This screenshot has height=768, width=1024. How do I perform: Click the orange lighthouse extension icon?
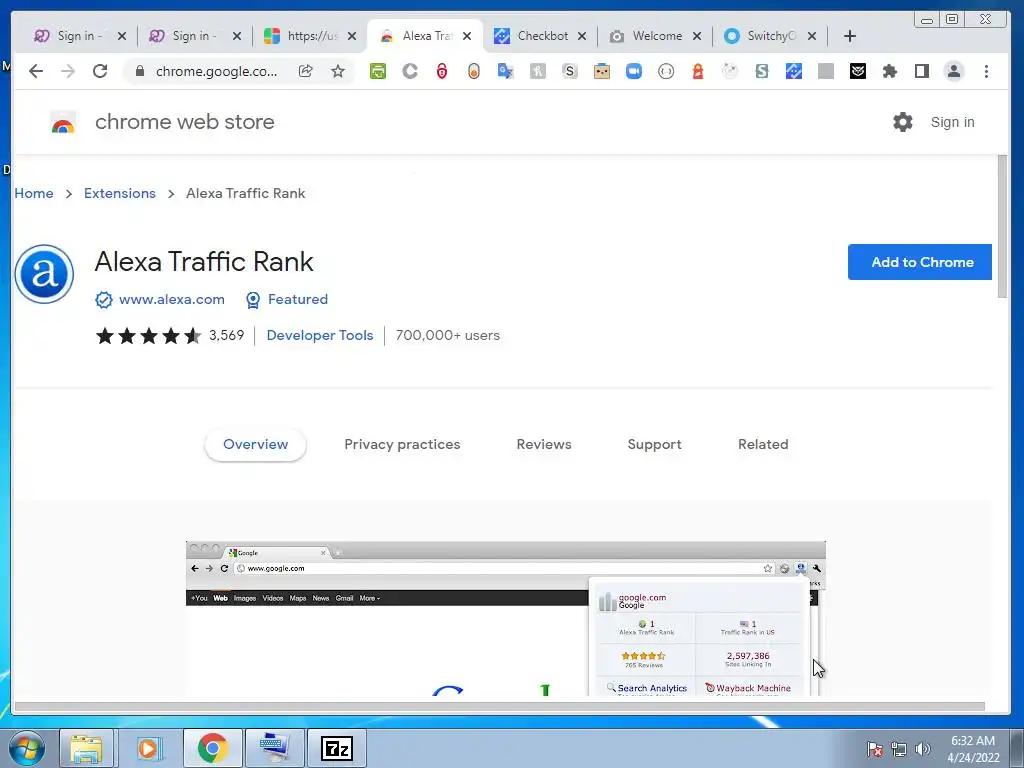(x=697, y=71)
